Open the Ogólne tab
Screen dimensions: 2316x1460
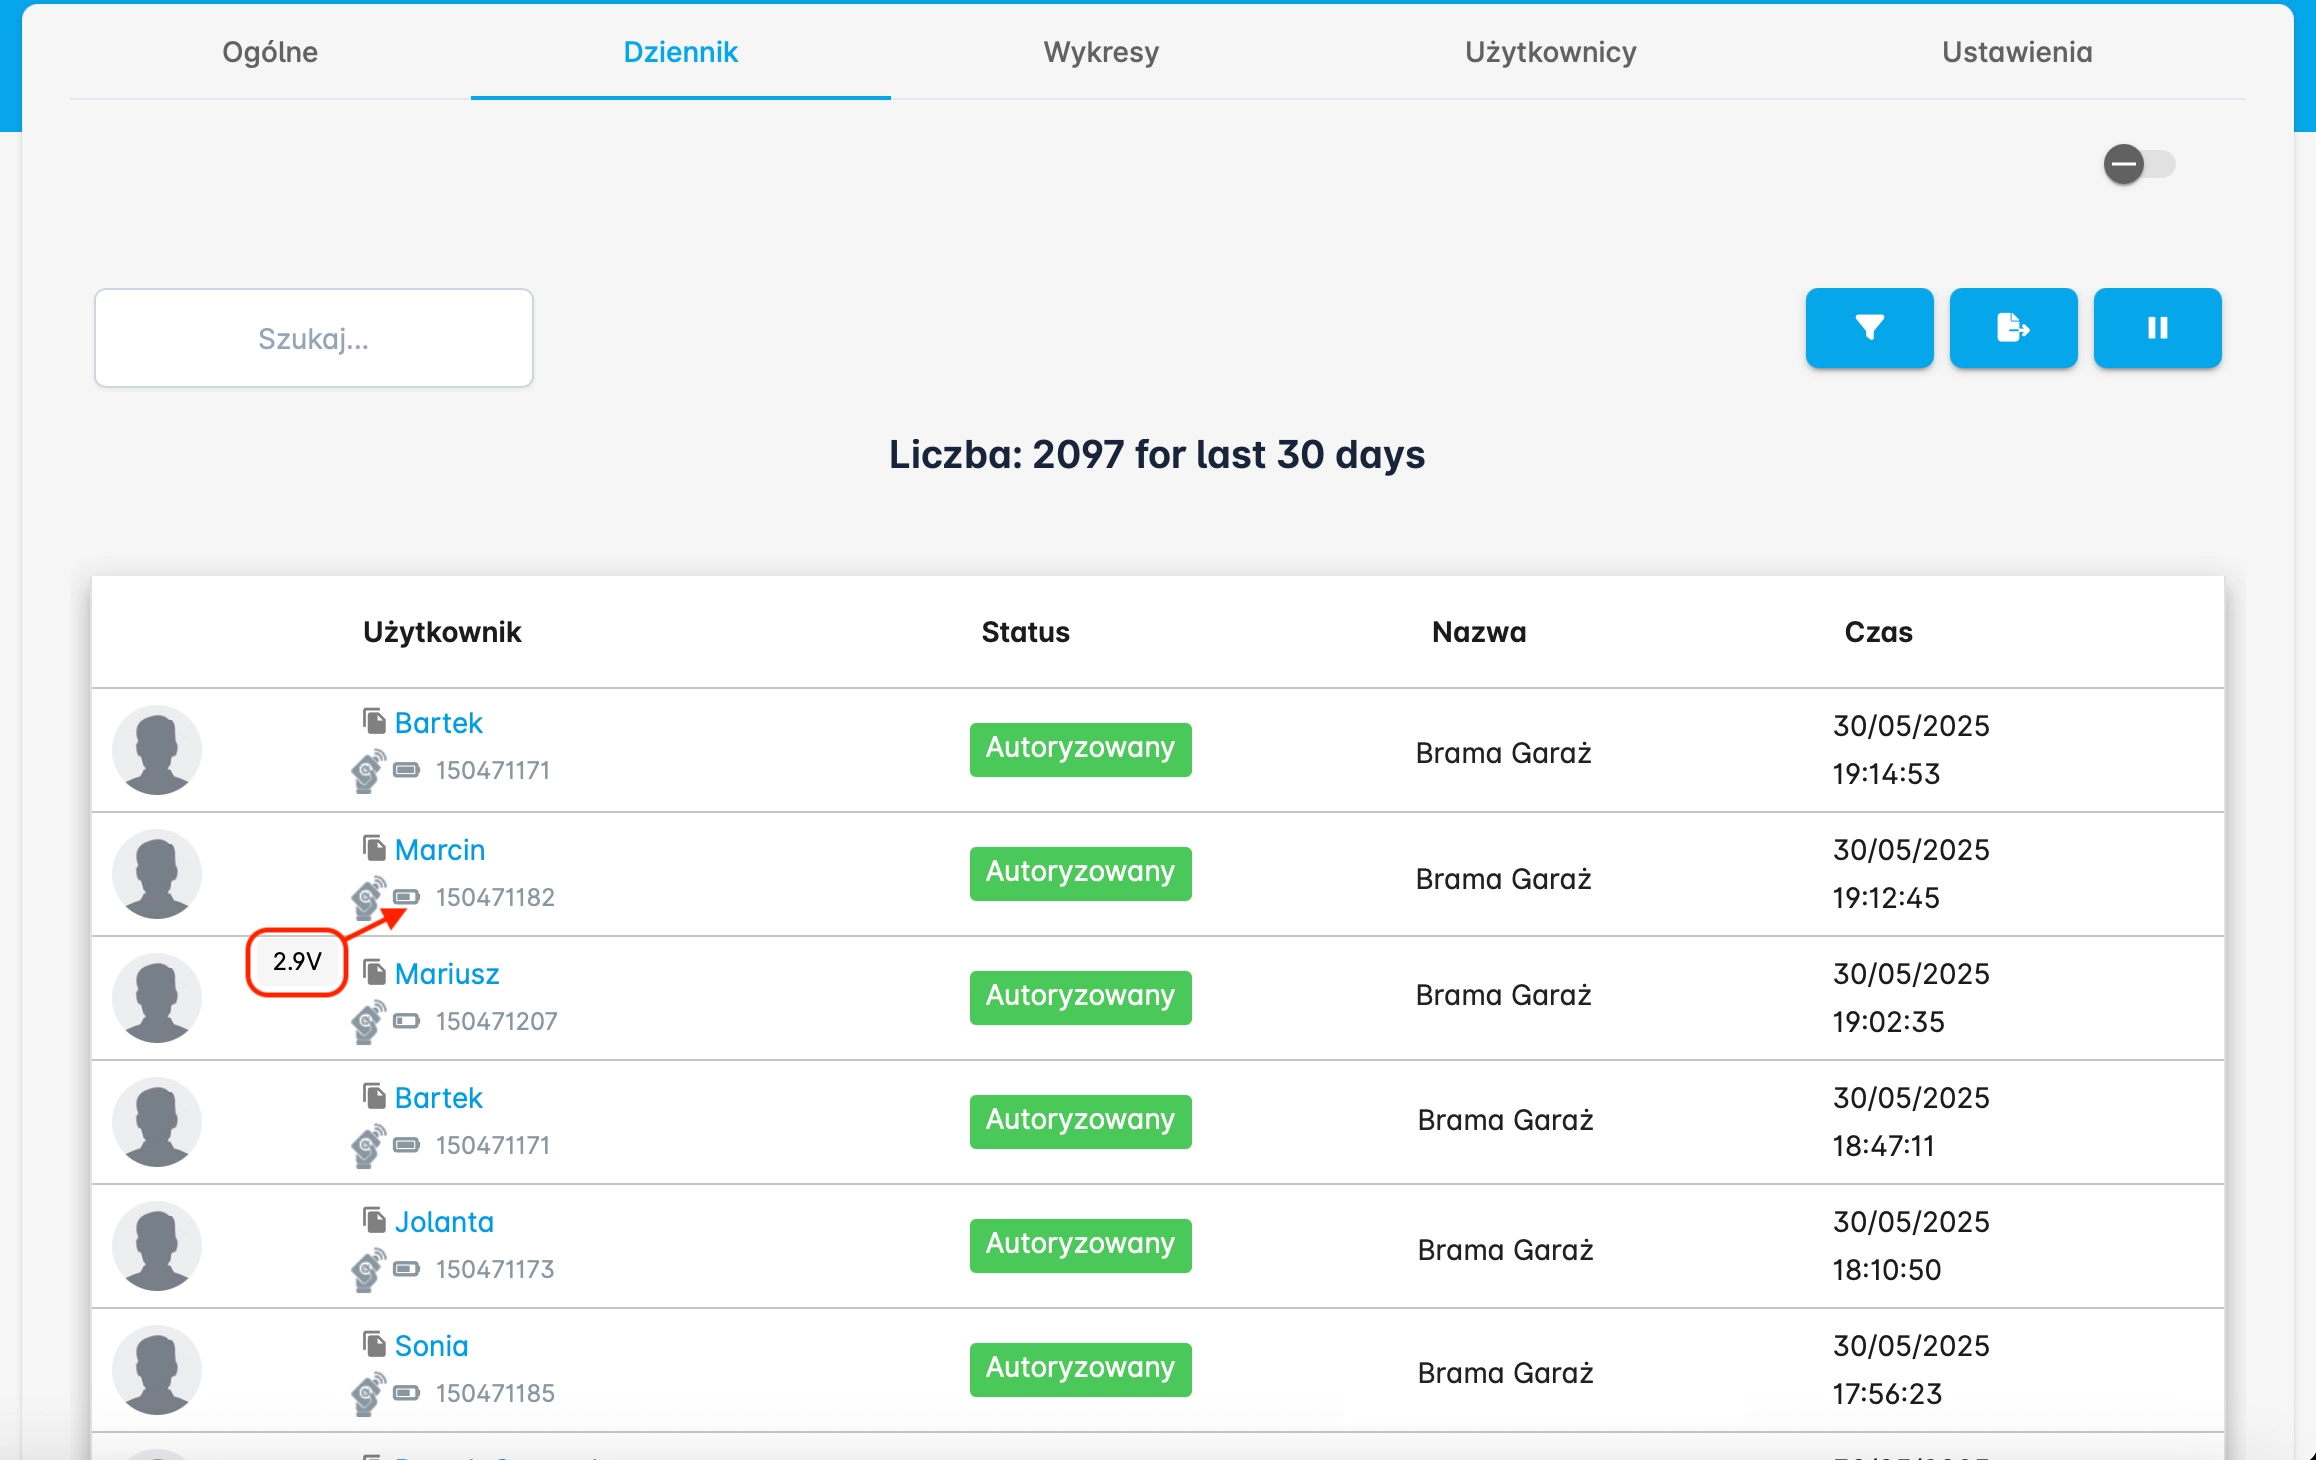point(270,52)
